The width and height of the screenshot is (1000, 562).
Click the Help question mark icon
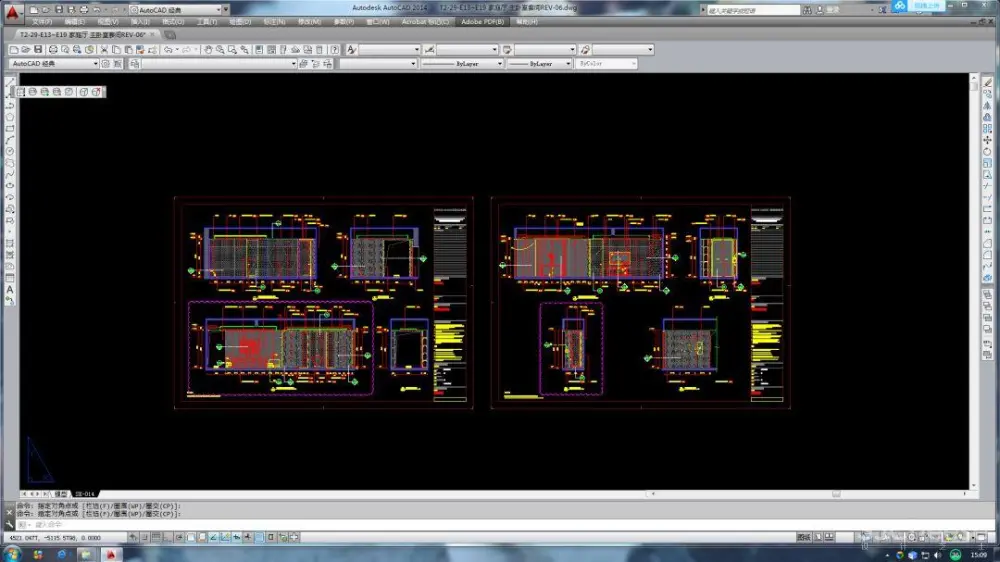click(x=335, y=49)
